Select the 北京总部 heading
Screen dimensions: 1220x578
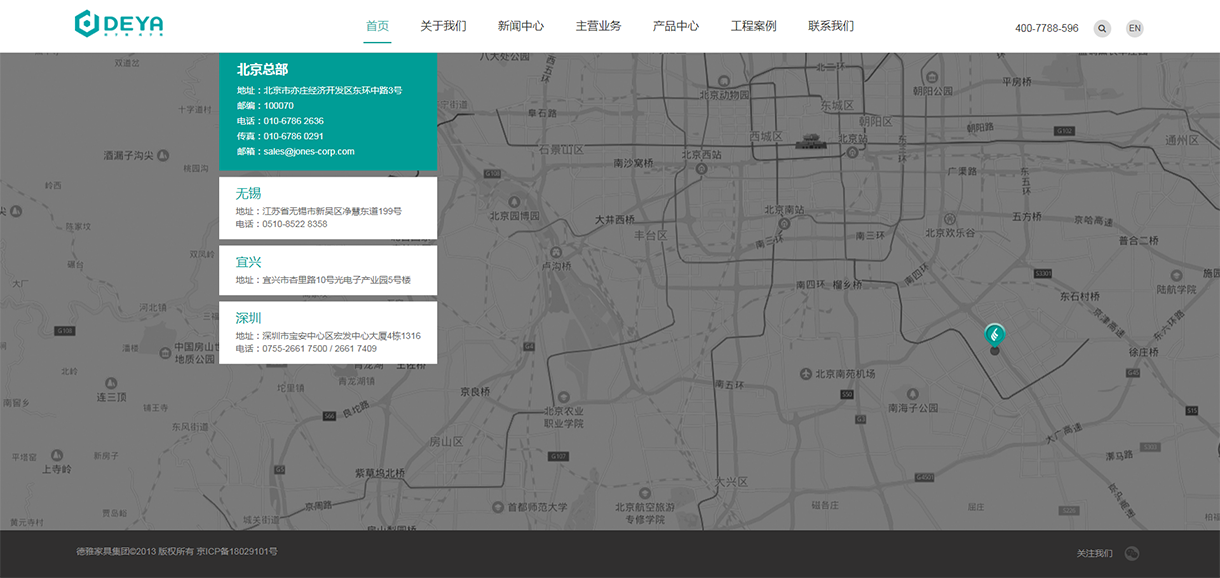click(x=262, y=70)
